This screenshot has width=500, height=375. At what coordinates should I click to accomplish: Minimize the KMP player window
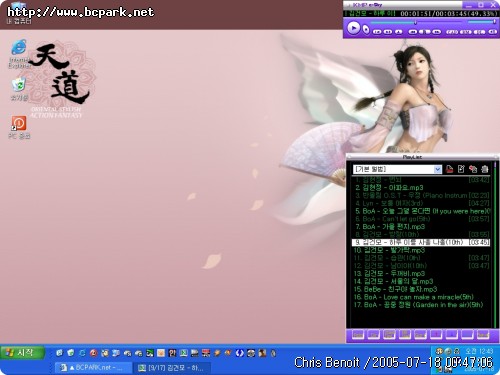tap(469, 5)
